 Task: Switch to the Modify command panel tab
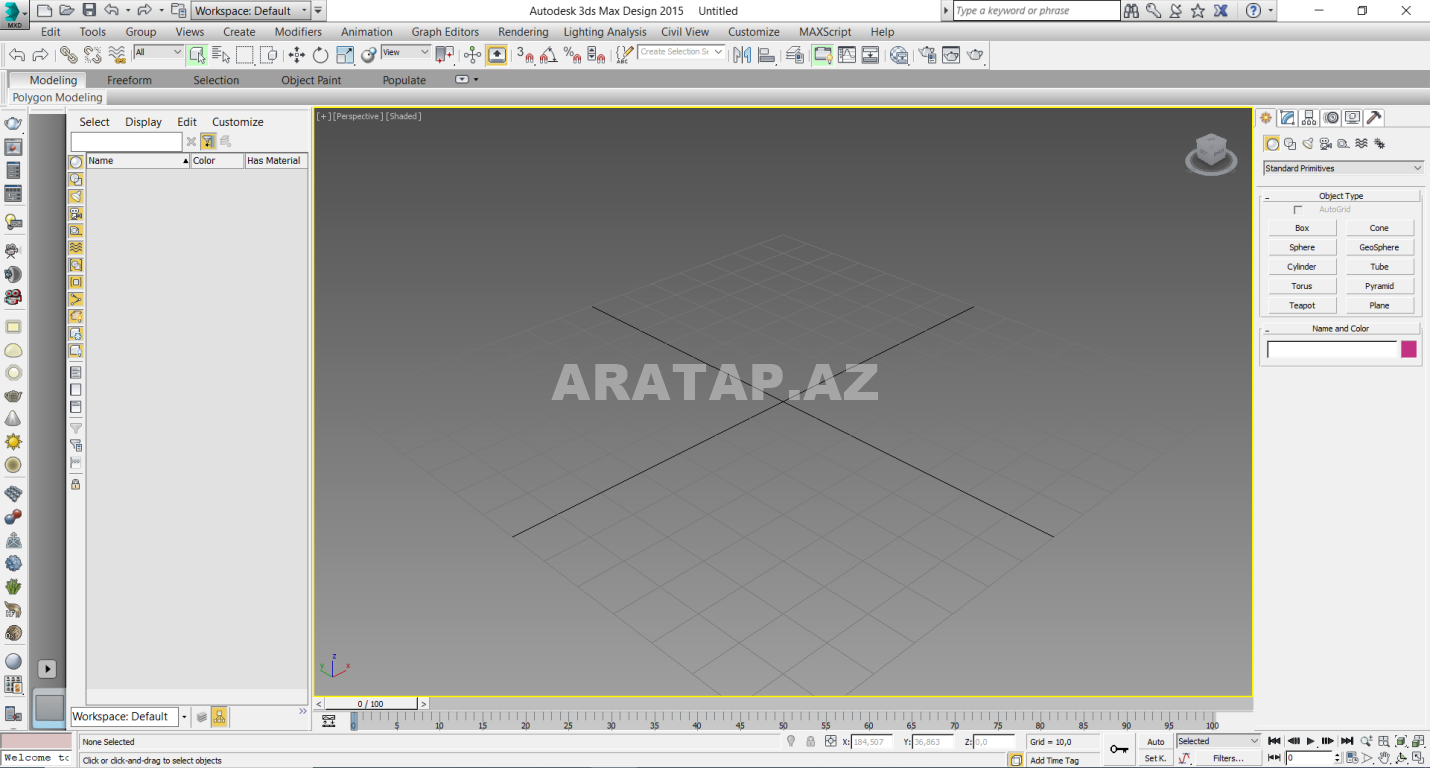pyautogui.click(x=1288, y=118)
